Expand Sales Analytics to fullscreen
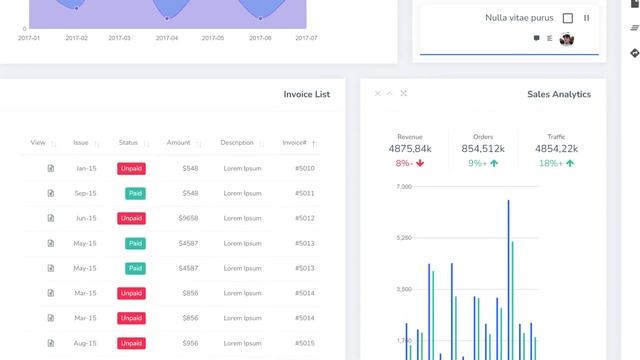Image resolution: width=640 pixels, height=360 pixels. [x=403, y=93]
